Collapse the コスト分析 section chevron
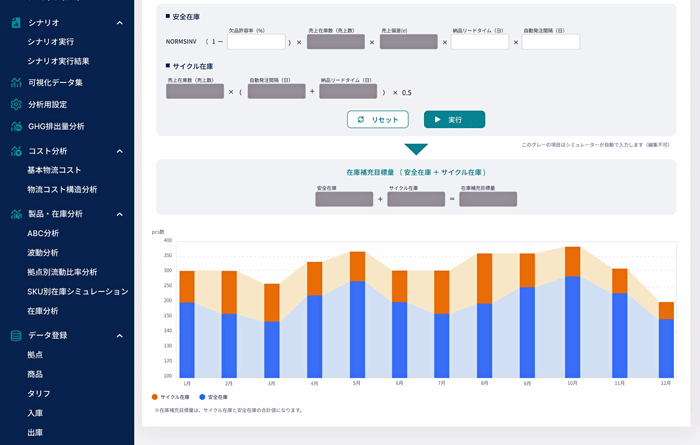700x445 pixels. (x=119, y=151)
